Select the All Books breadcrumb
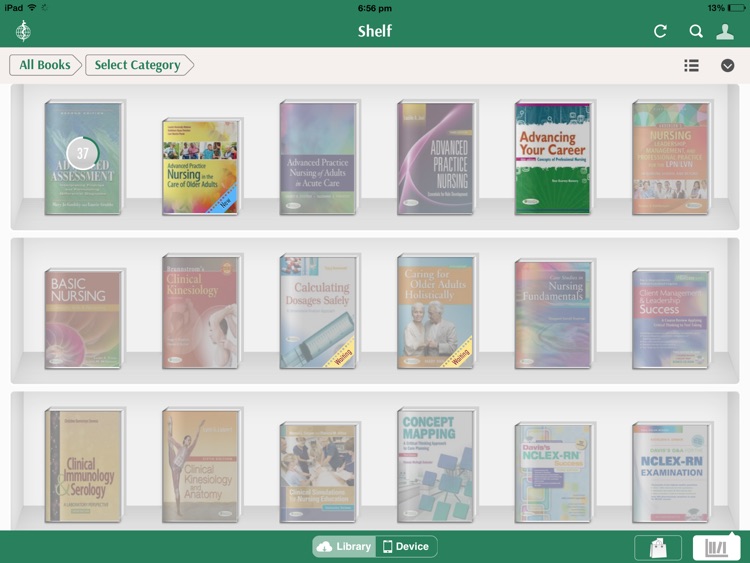This screenshot has width=750, height=563. coord(45,65)
